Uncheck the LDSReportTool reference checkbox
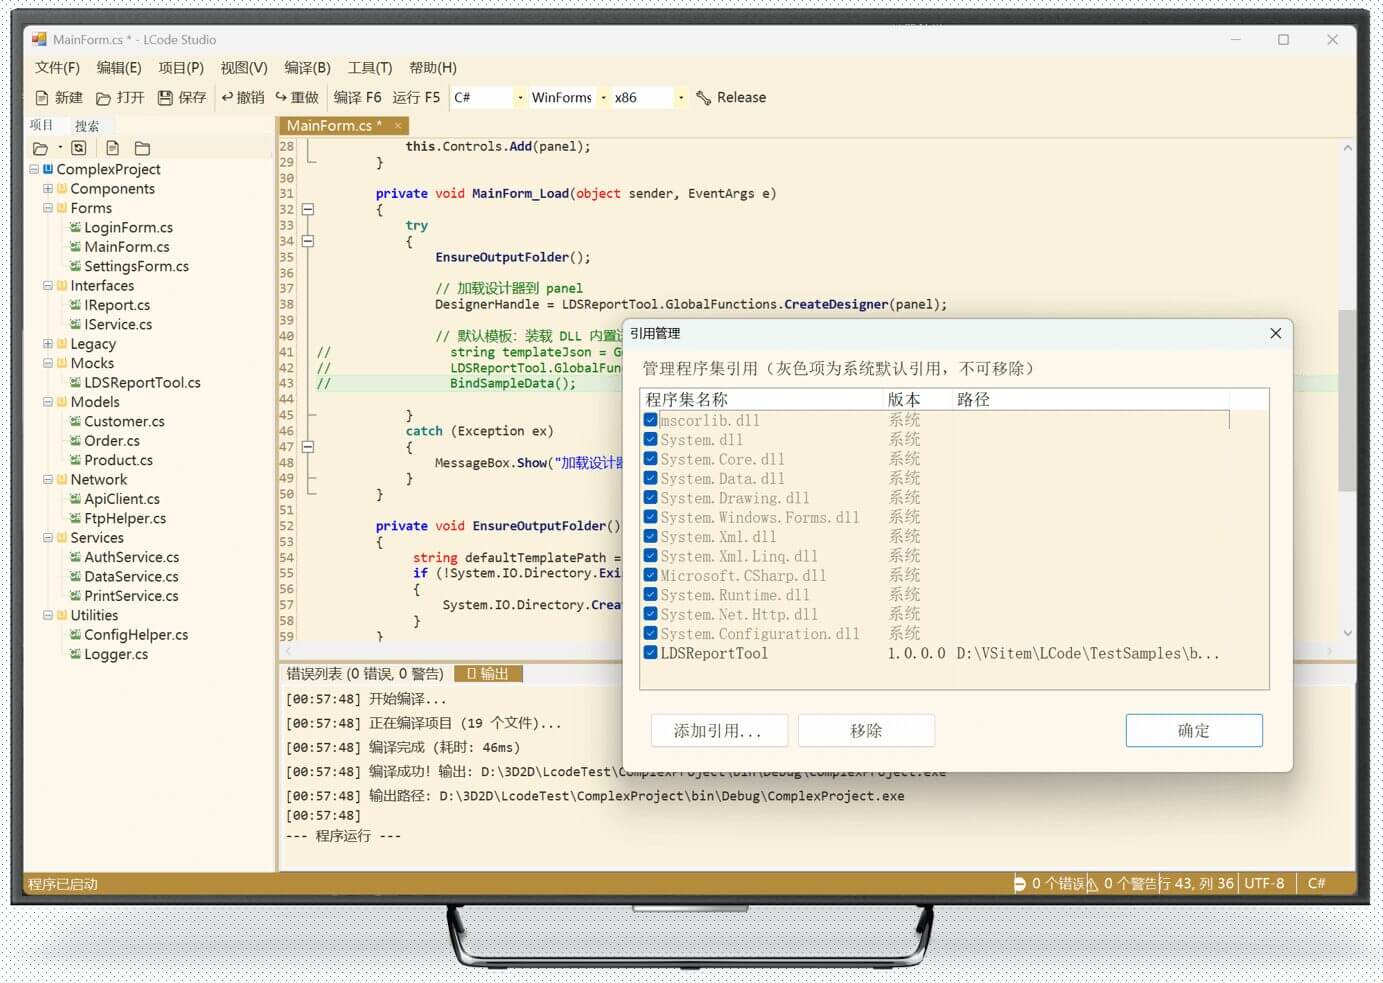1383x983 pixels. click(651, 653)
